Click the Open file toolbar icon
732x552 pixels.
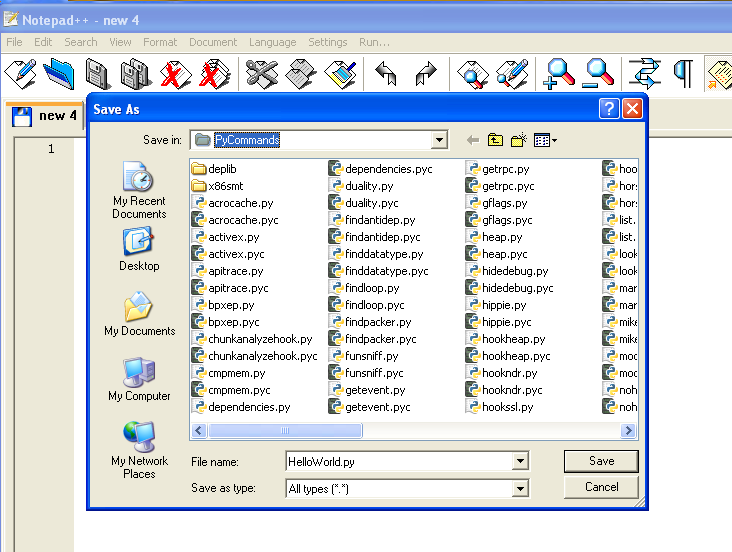click(59, 73)
